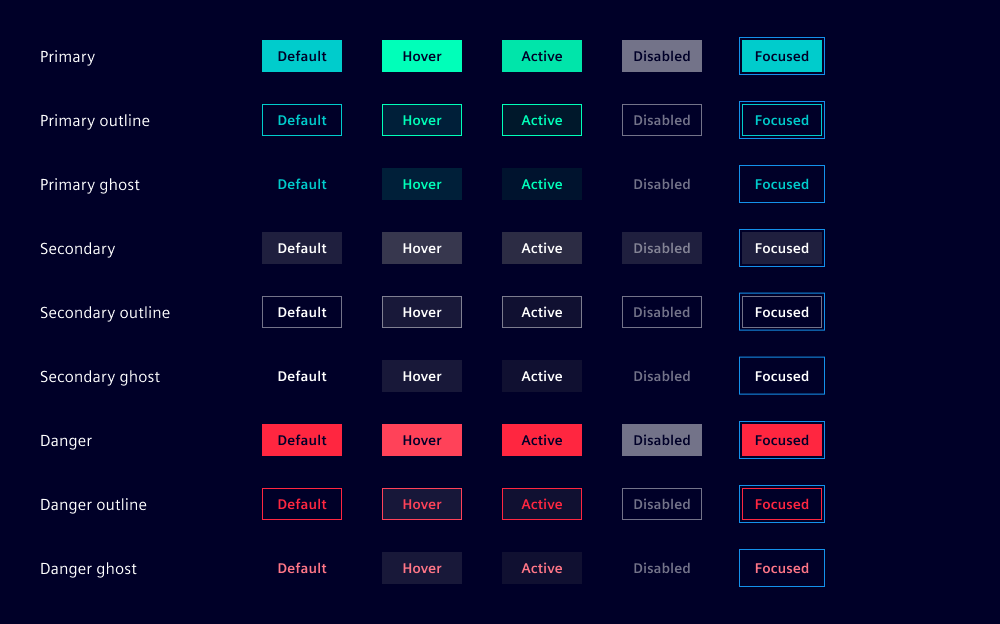Click the Primary Focused button
Screen dimensions: 1000x624
(x=782, y=56)
